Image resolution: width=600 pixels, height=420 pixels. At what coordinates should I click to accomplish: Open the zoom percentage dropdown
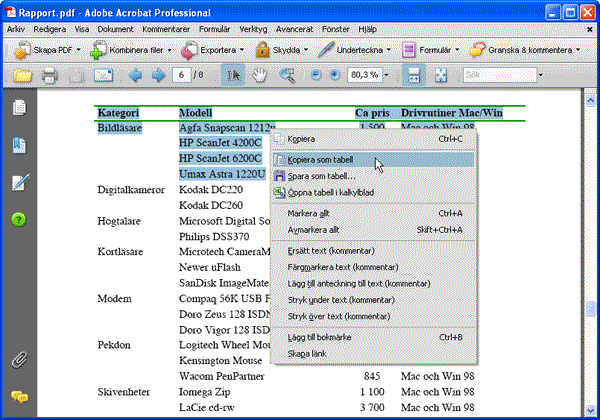pos(387,75)
